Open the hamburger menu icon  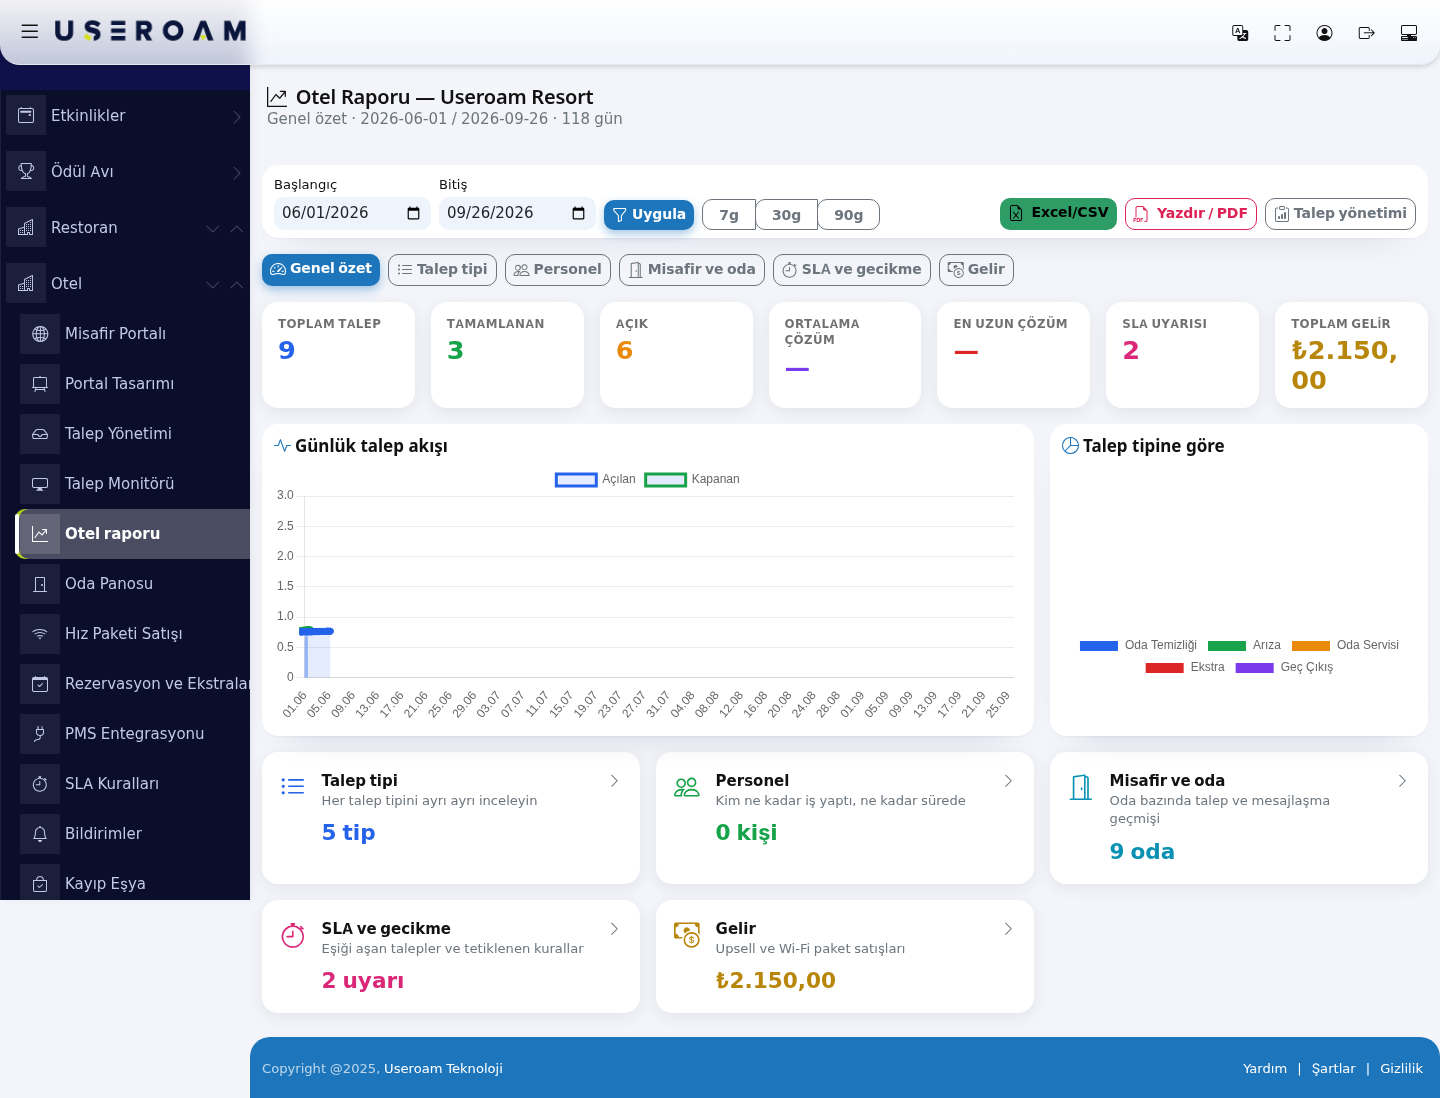[30, 31]
